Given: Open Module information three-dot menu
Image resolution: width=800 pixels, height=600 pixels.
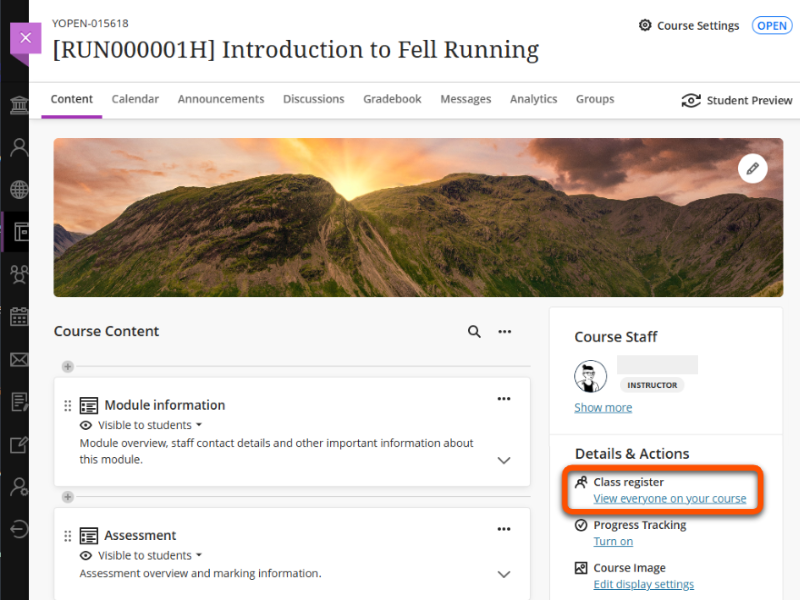Looking at the screenshot, I should 504,398.
